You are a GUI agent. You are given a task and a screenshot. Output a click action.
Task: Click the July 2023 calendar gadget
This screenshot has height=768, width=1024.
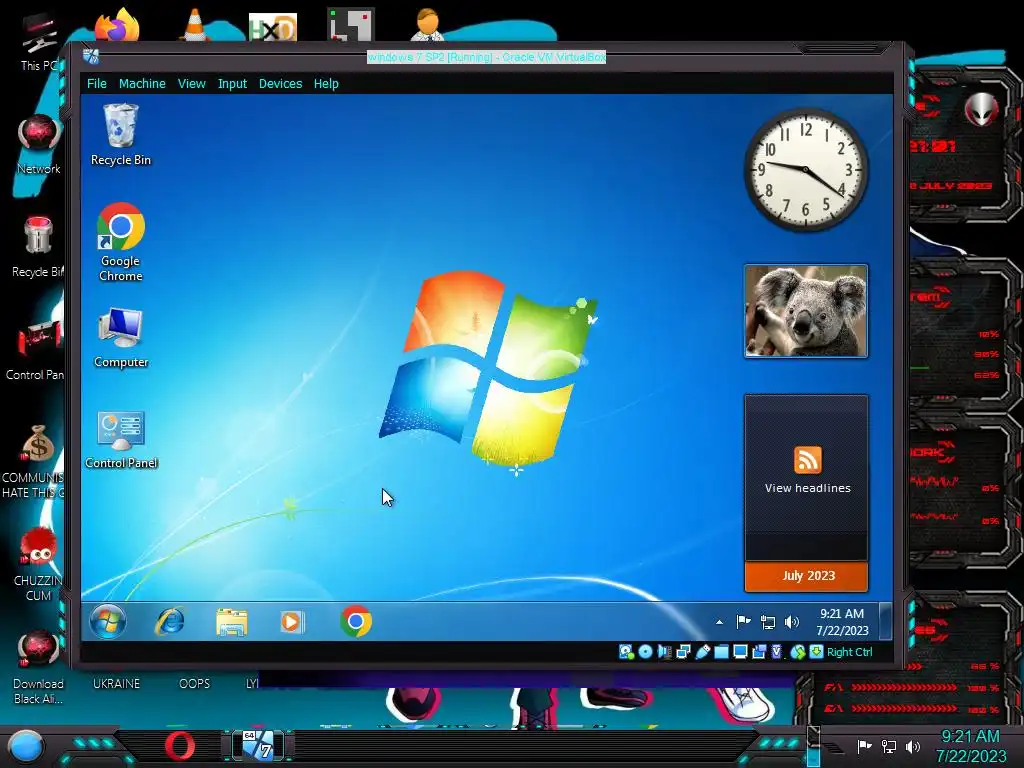coord(807,576)
